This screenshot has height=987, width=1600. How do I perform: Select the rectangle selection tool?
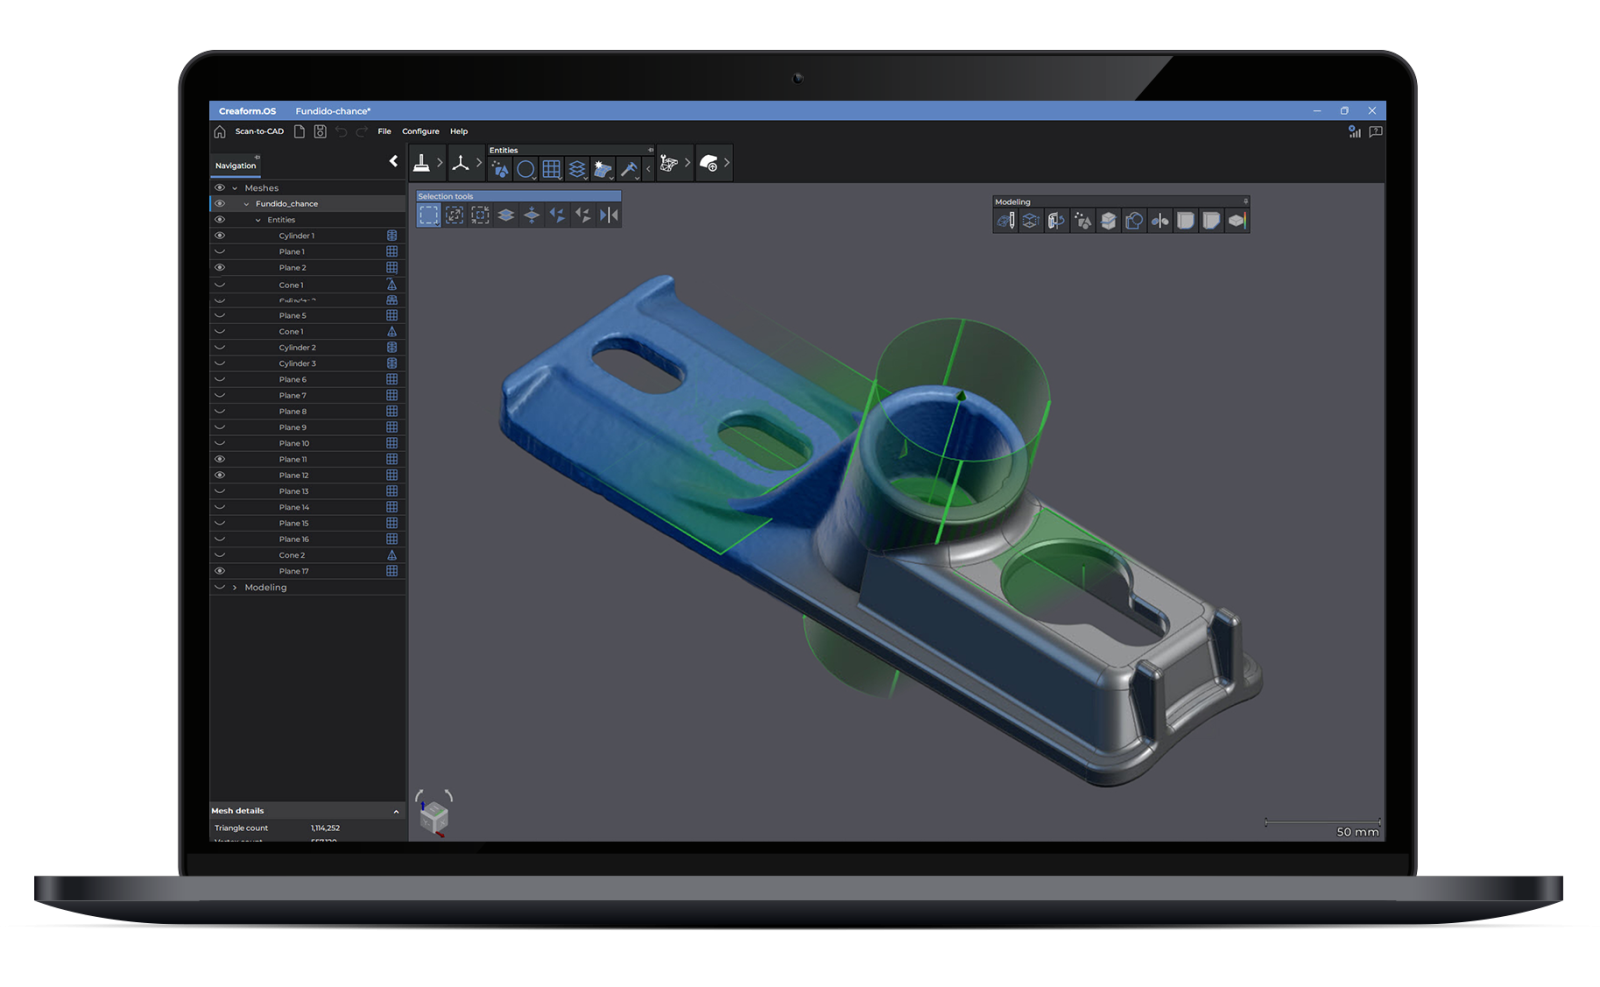coord(429,215)
